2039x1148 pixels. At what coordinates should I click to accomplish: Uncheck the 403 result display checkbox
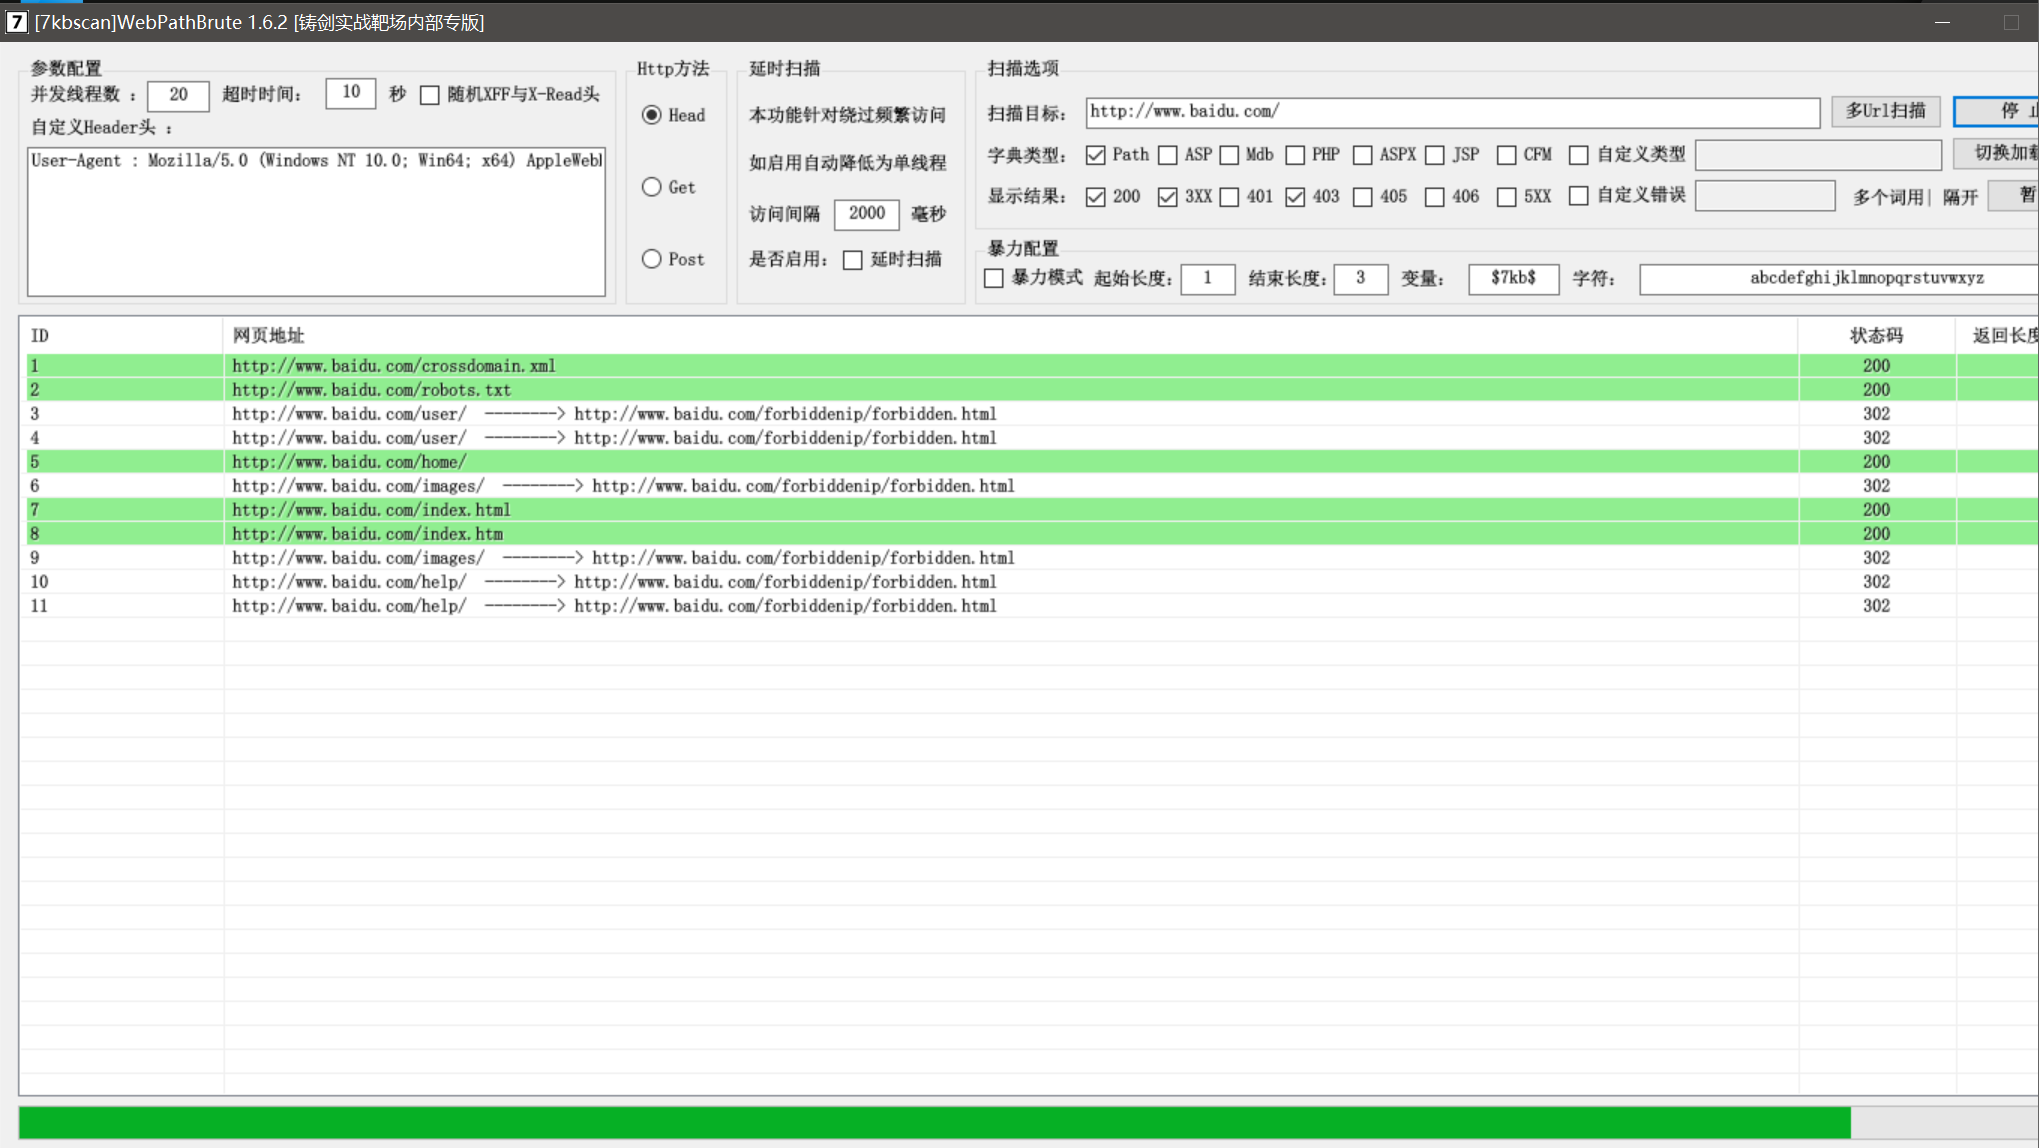(1295, 197)
